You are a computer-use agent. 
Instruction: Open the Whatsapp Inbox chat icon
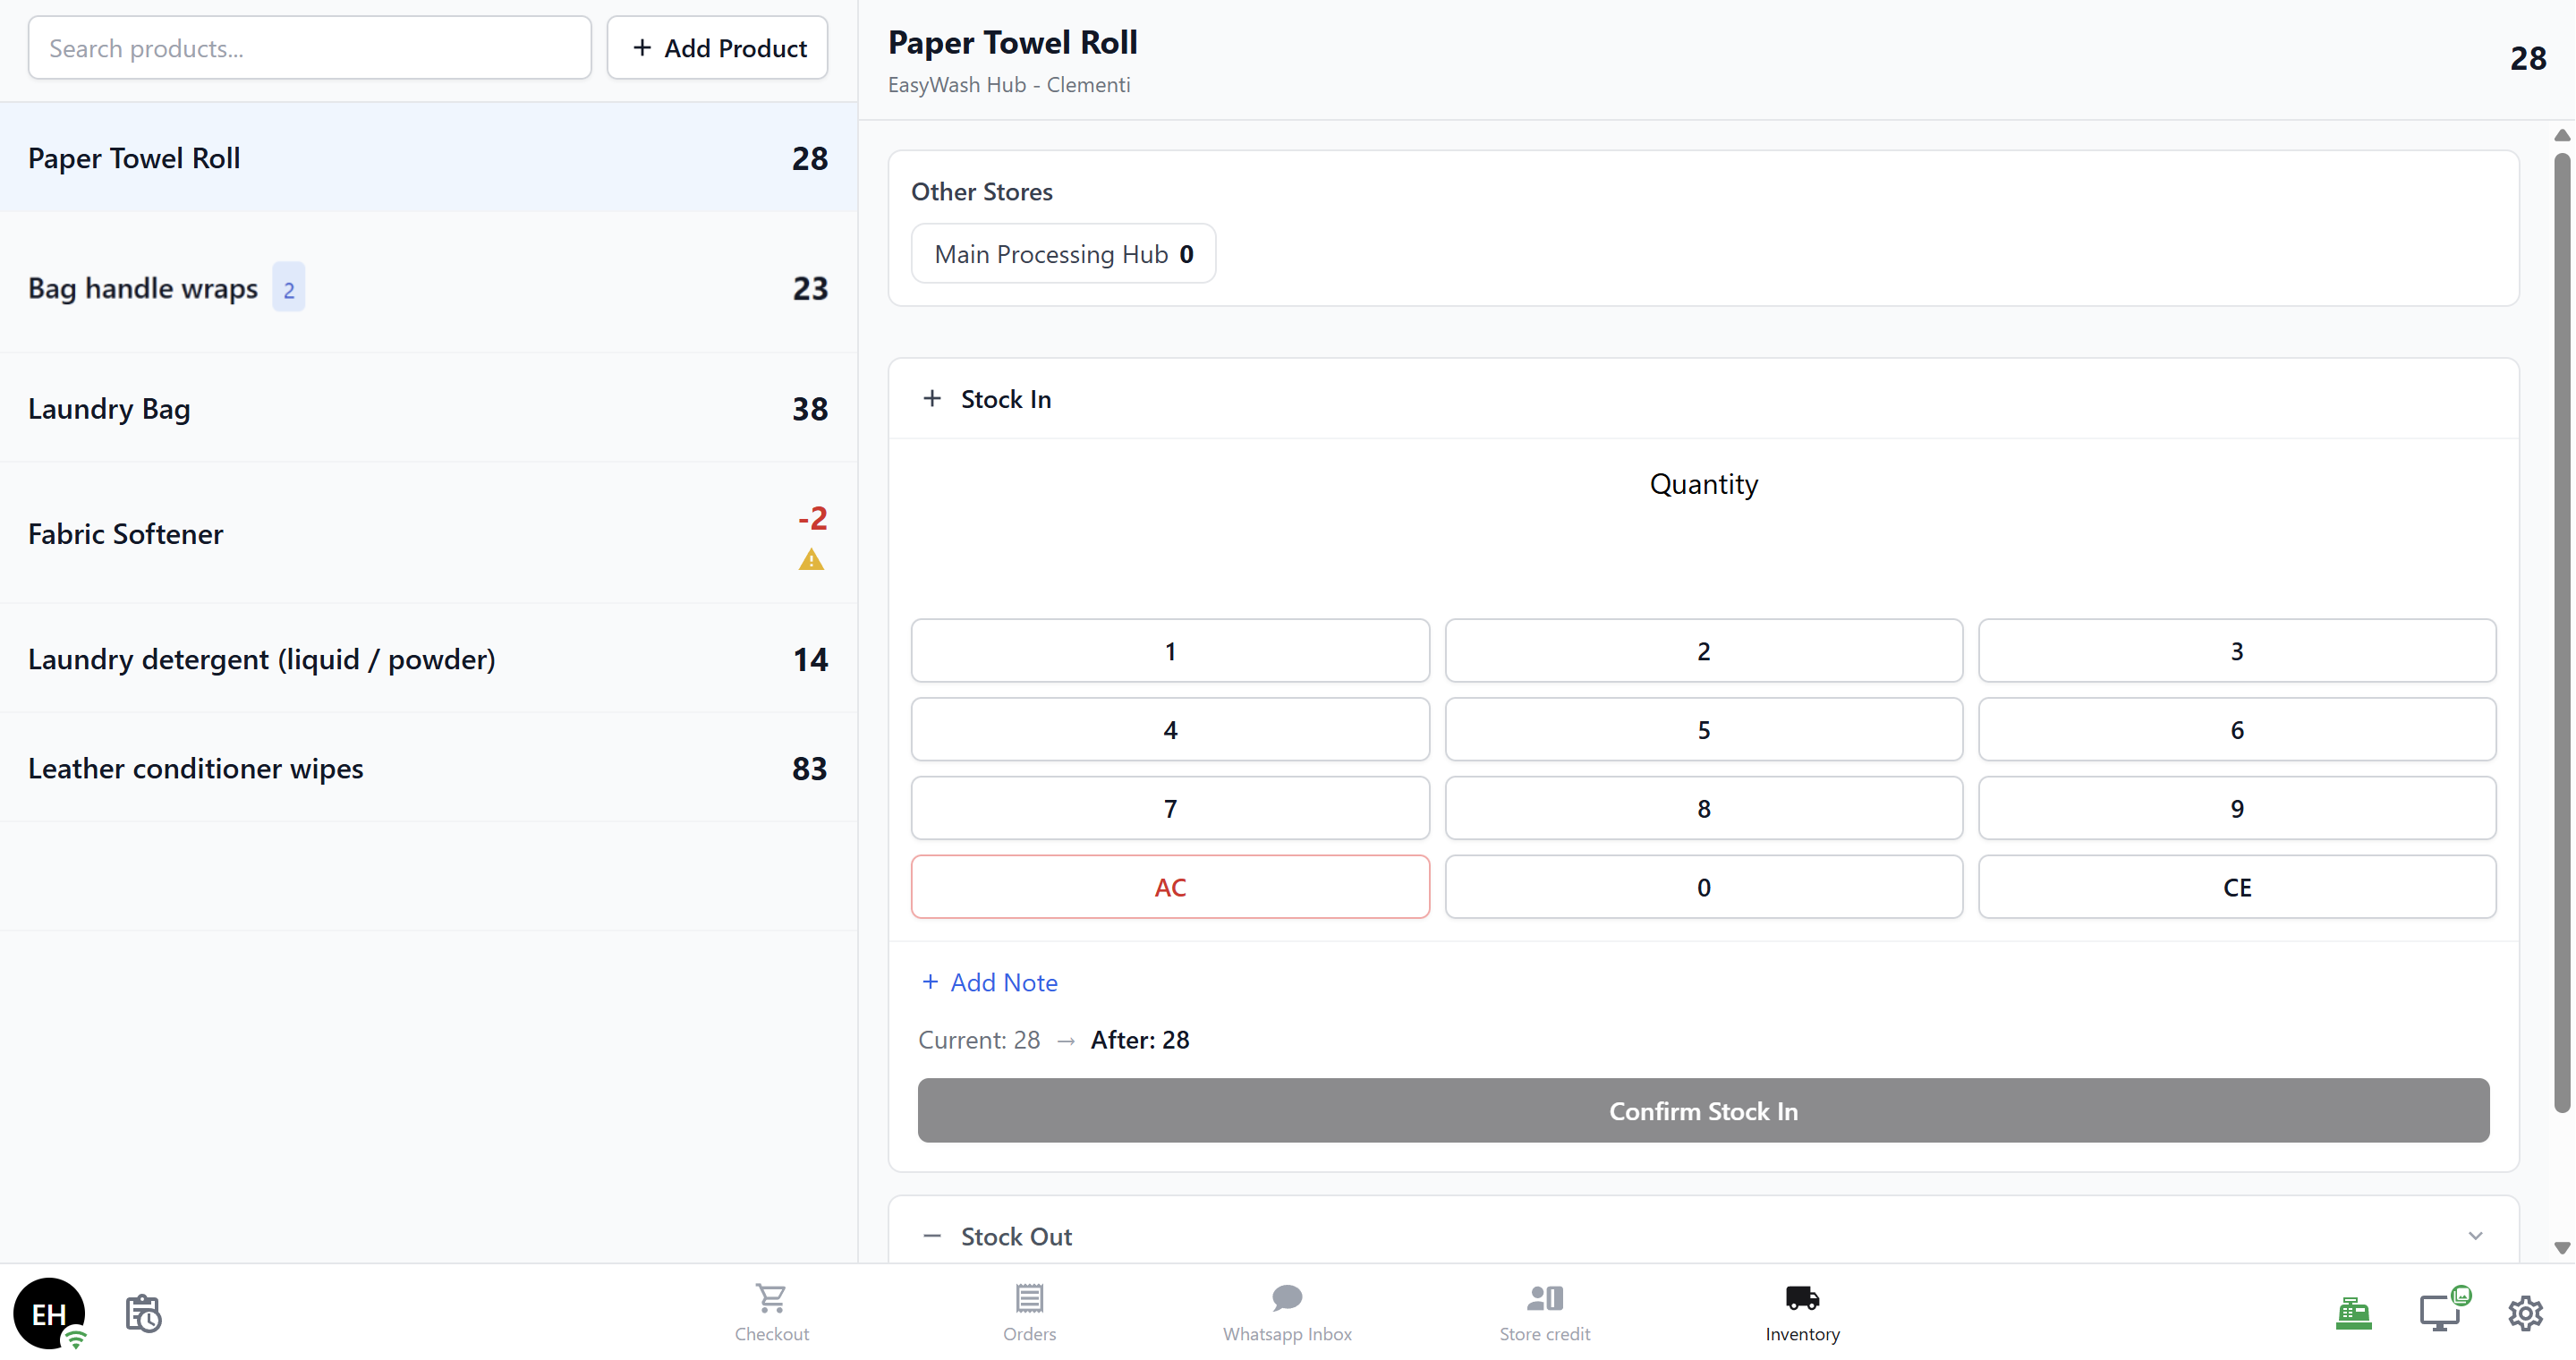[x=1287, y=1311]
